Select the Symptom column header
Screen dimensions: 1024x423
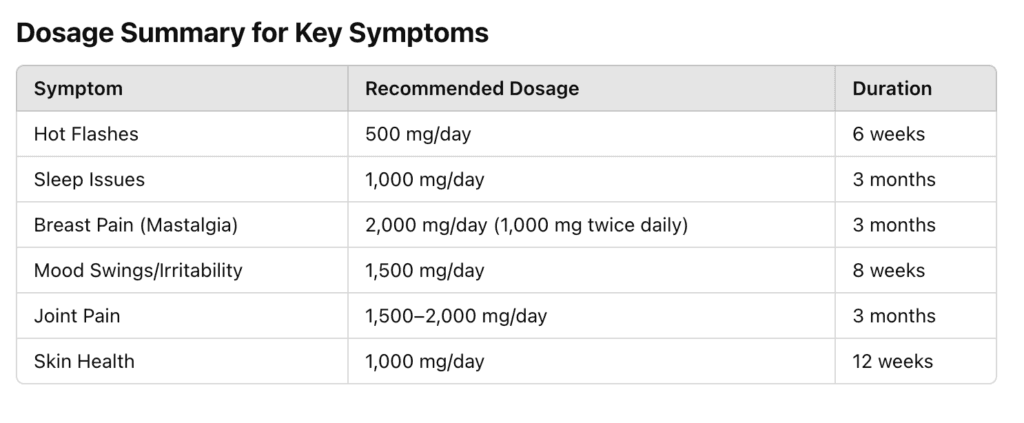coord(182,88)
